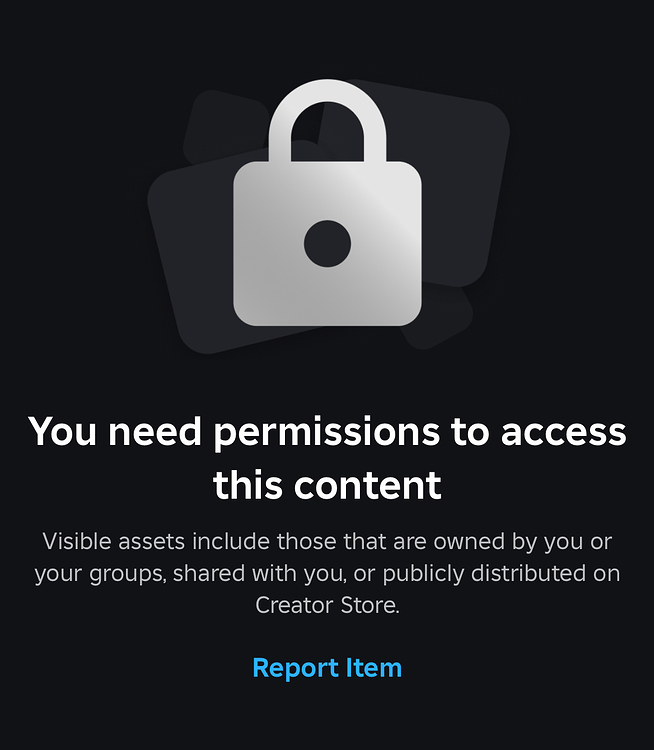Click the "Visible assets include those" sentence line
This screenshot has height=750, width=654.
(x=327, y=542)
